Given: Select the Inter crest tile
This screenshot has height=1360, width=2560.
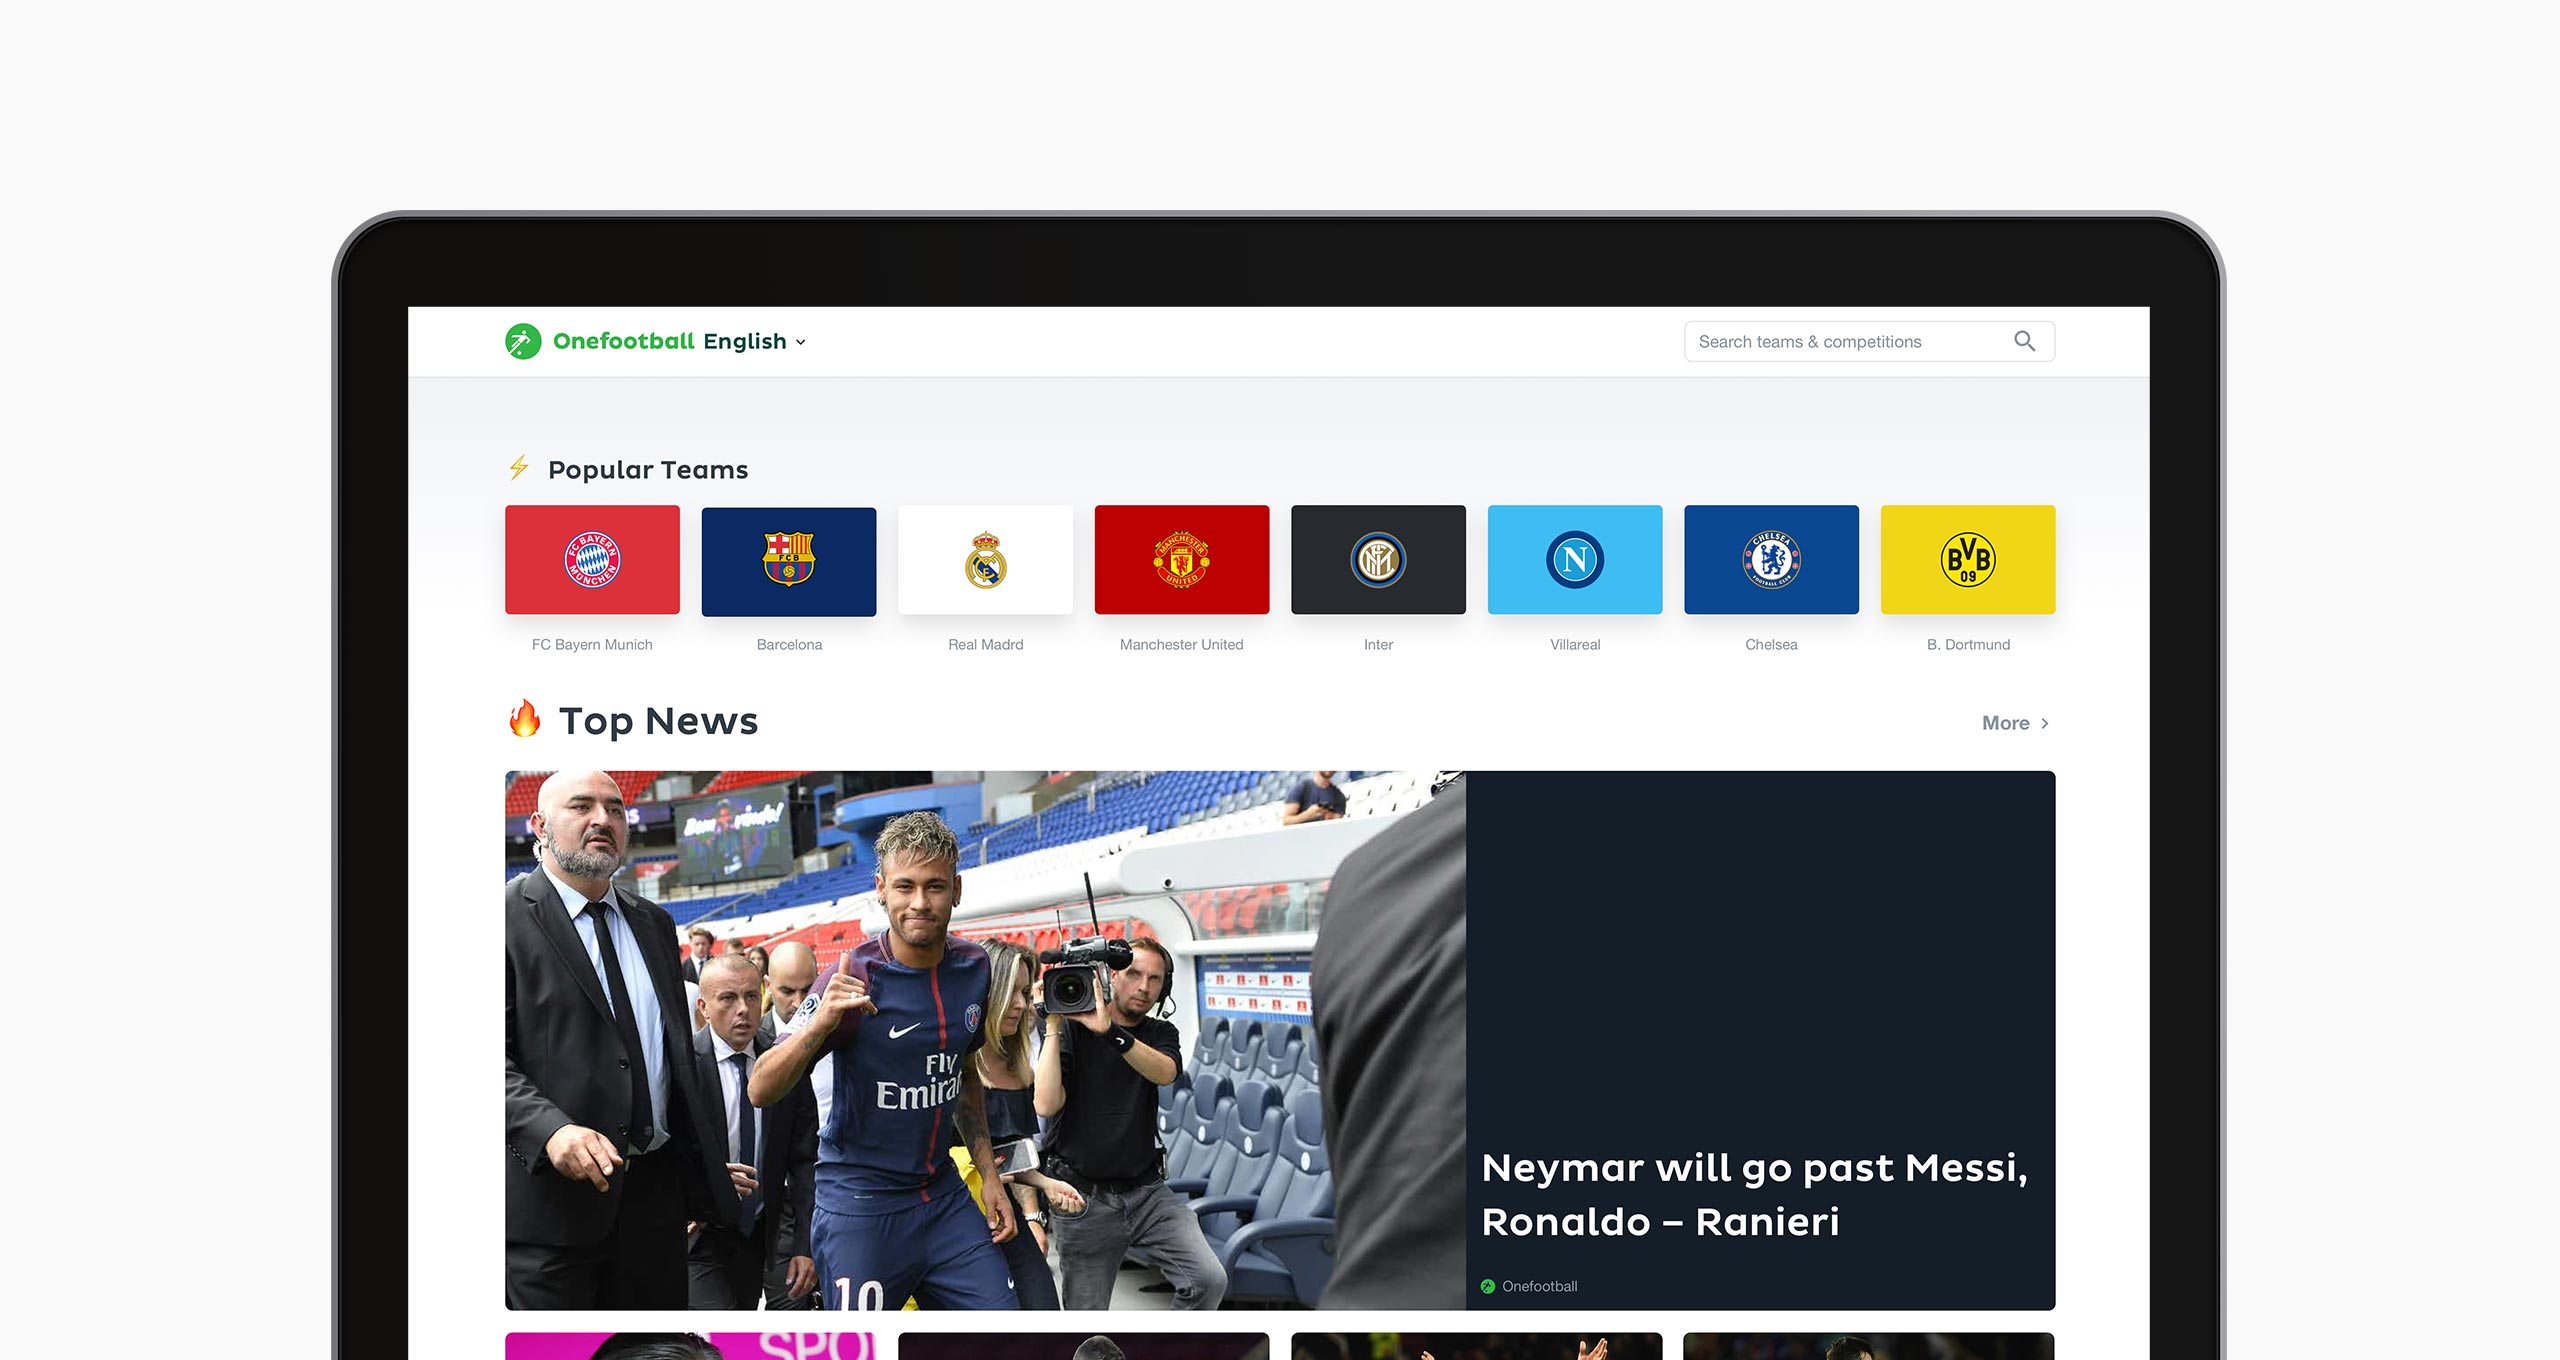Looking at the screenshot, I should click(x=1378, y=559).
